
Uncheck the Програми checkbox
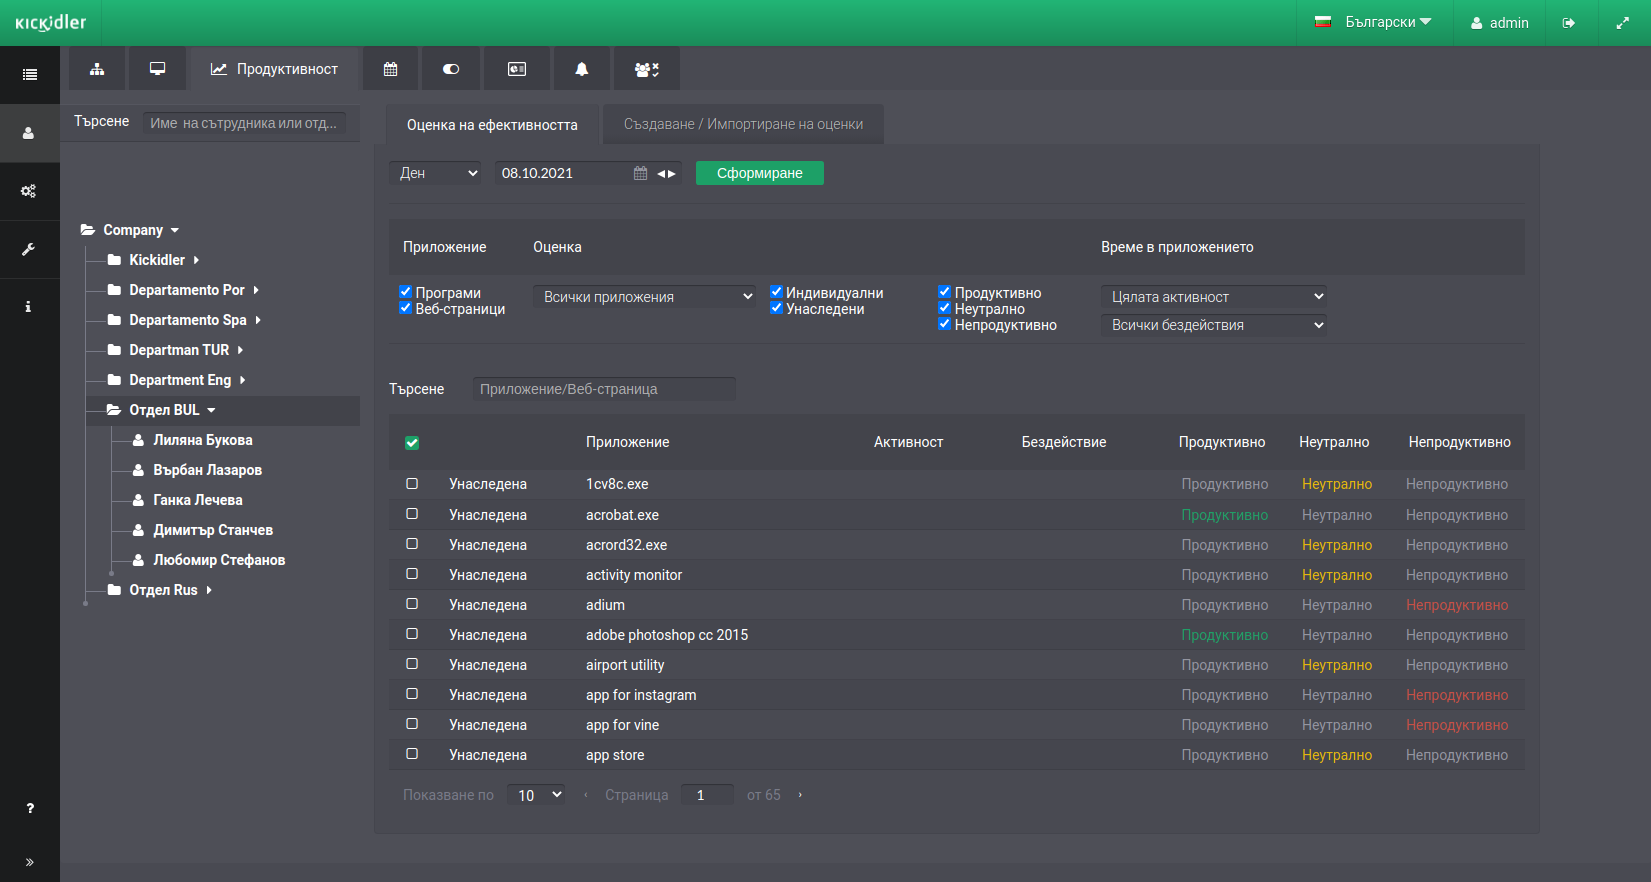(x=405, y=292)
